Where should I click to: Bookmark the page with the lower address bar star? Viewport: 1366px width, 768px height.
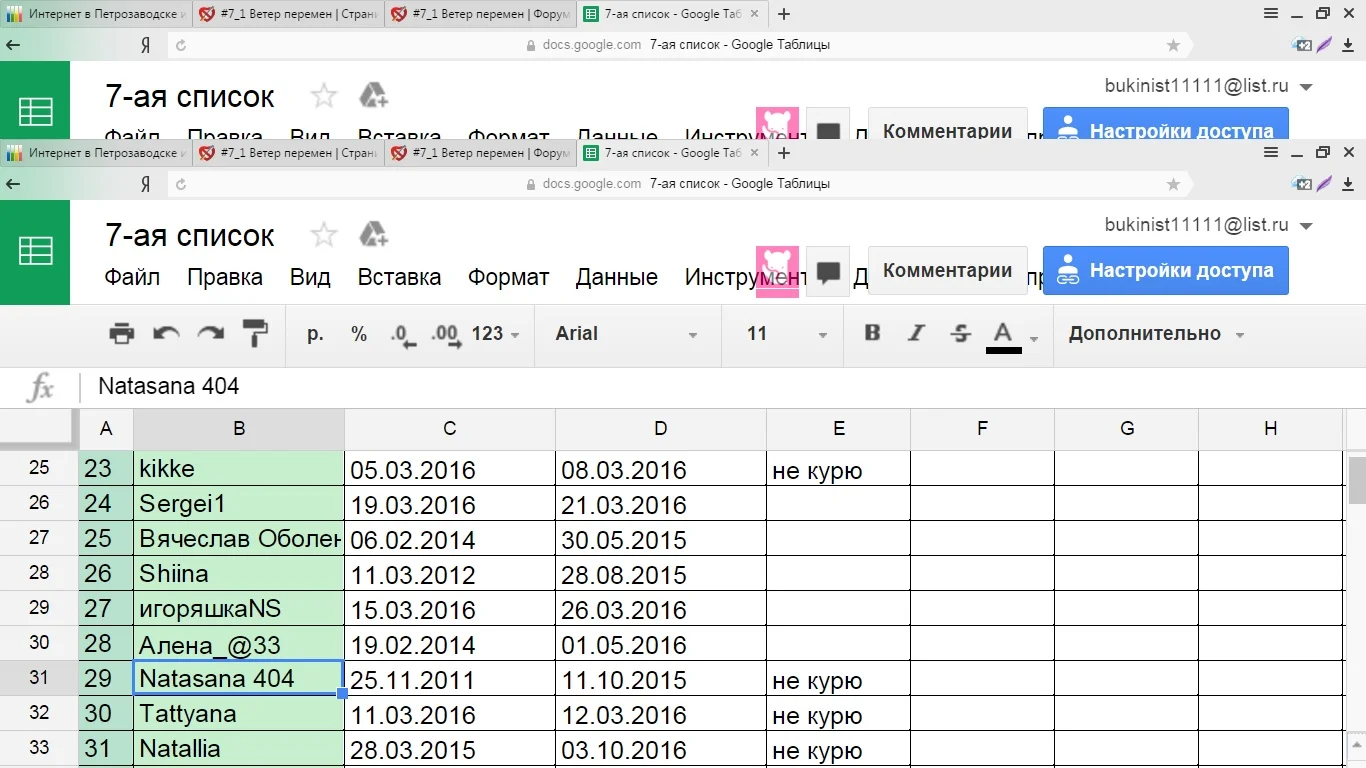click(x=1173, y=184)
